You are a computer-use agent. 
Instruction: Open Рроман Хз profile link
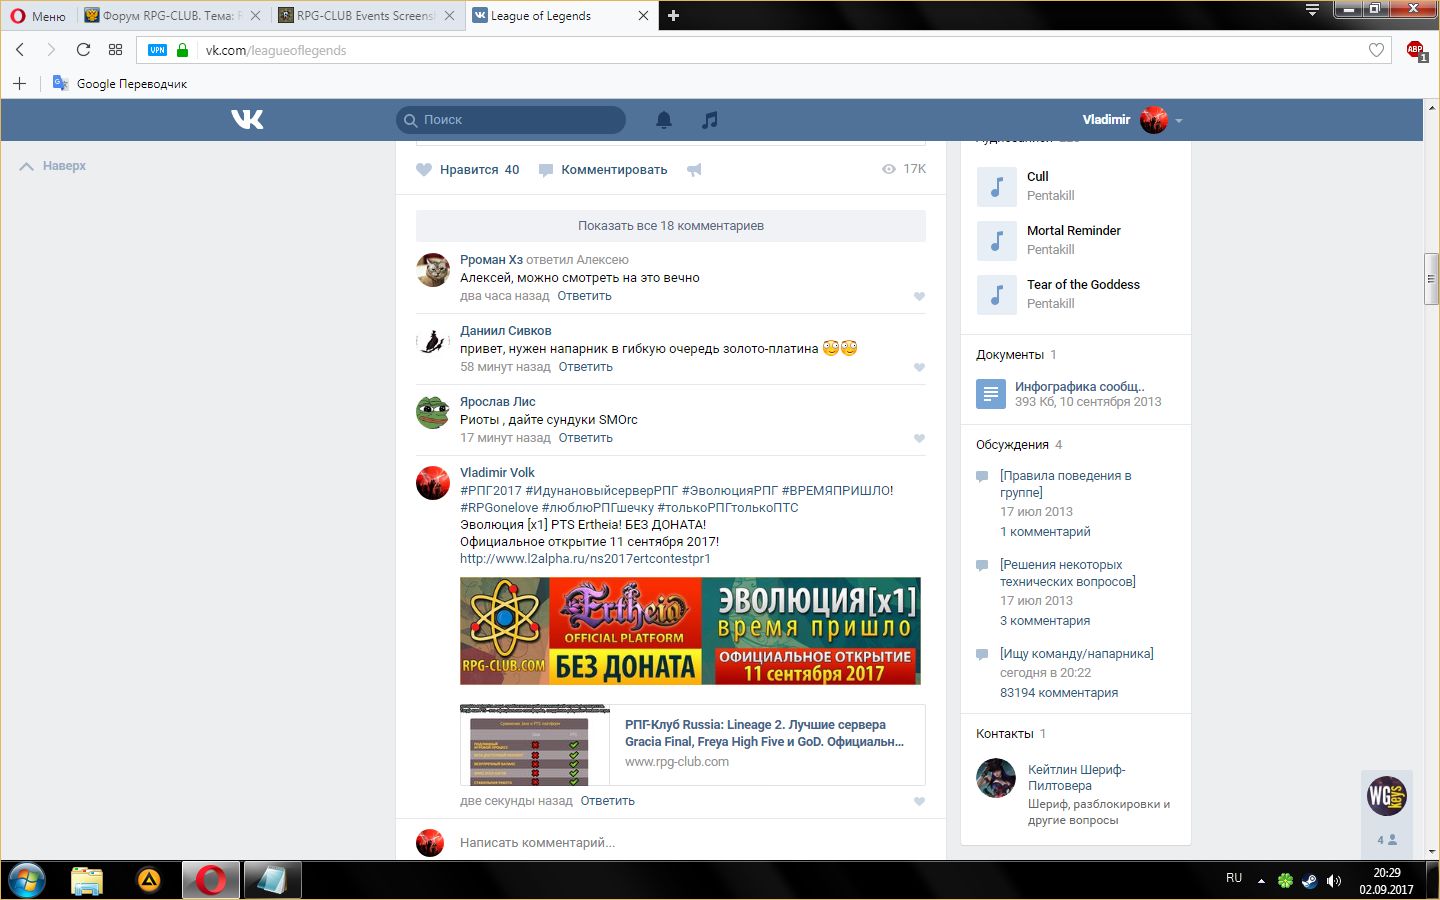[x=491, y=260]
